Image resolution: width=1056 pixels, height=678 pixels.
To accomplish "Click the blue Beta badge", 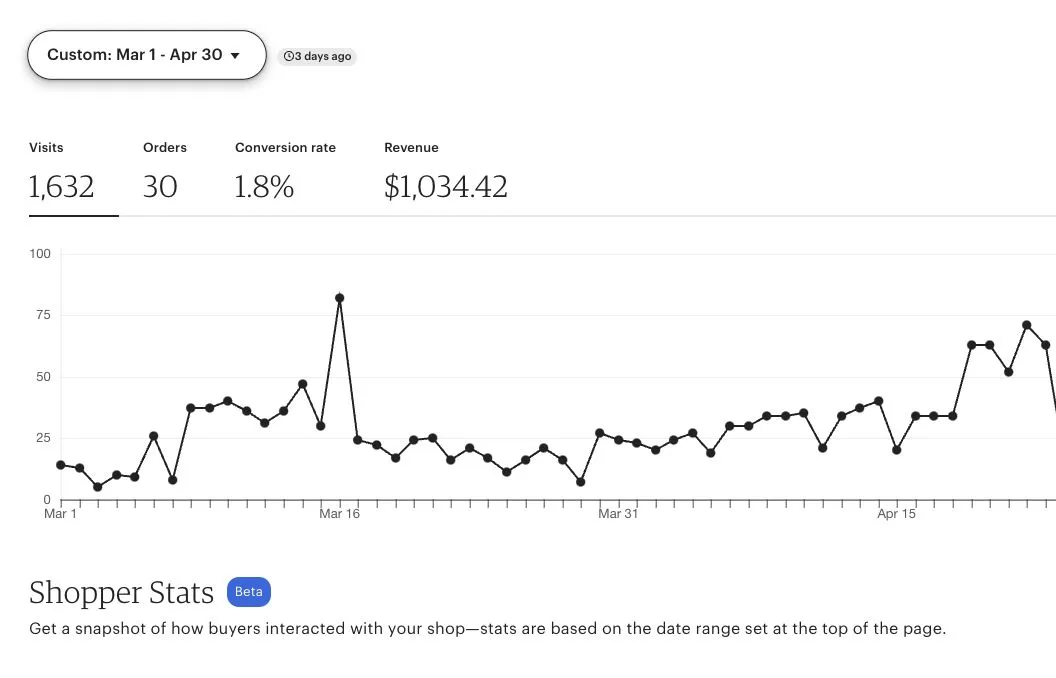I will click(248, 592).
